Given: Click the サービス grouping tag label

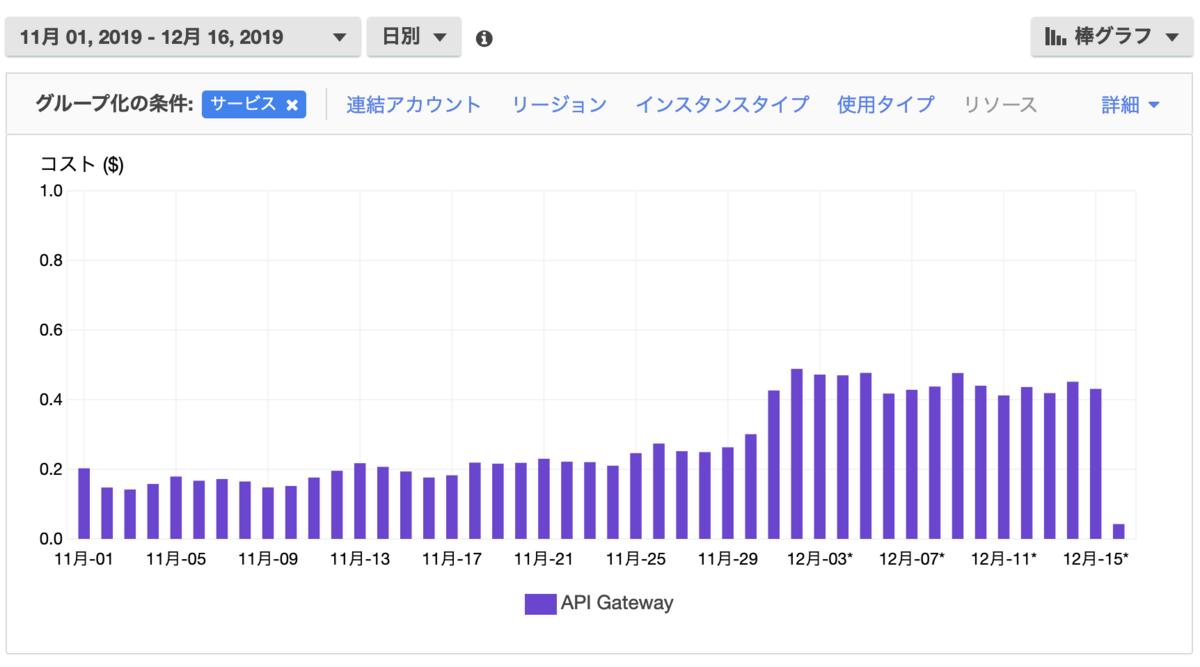Looking at the screenshot, I should [243, 104].
